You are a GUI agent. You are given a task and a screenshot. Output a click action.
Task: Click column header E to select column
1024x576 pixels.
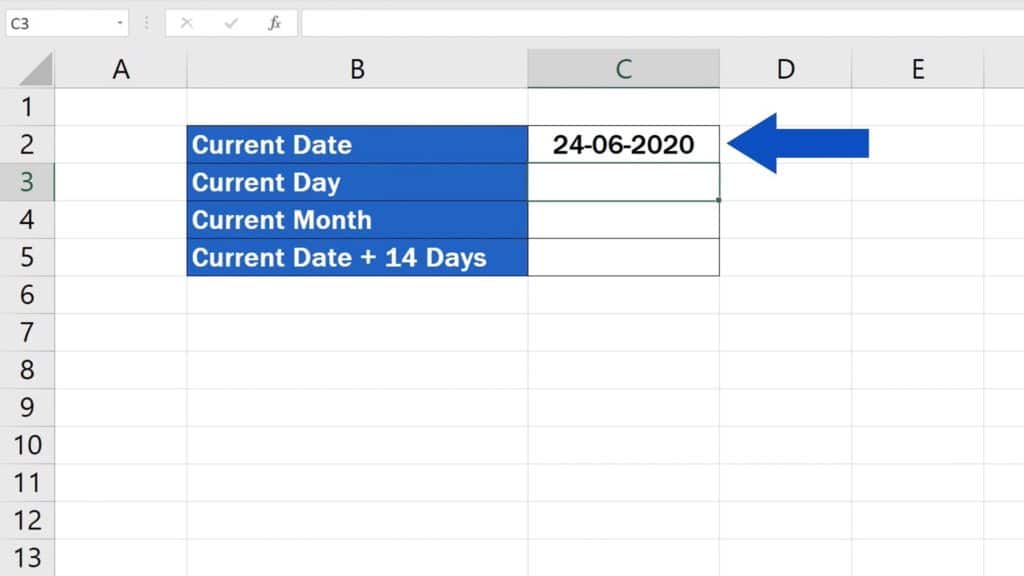917,69
